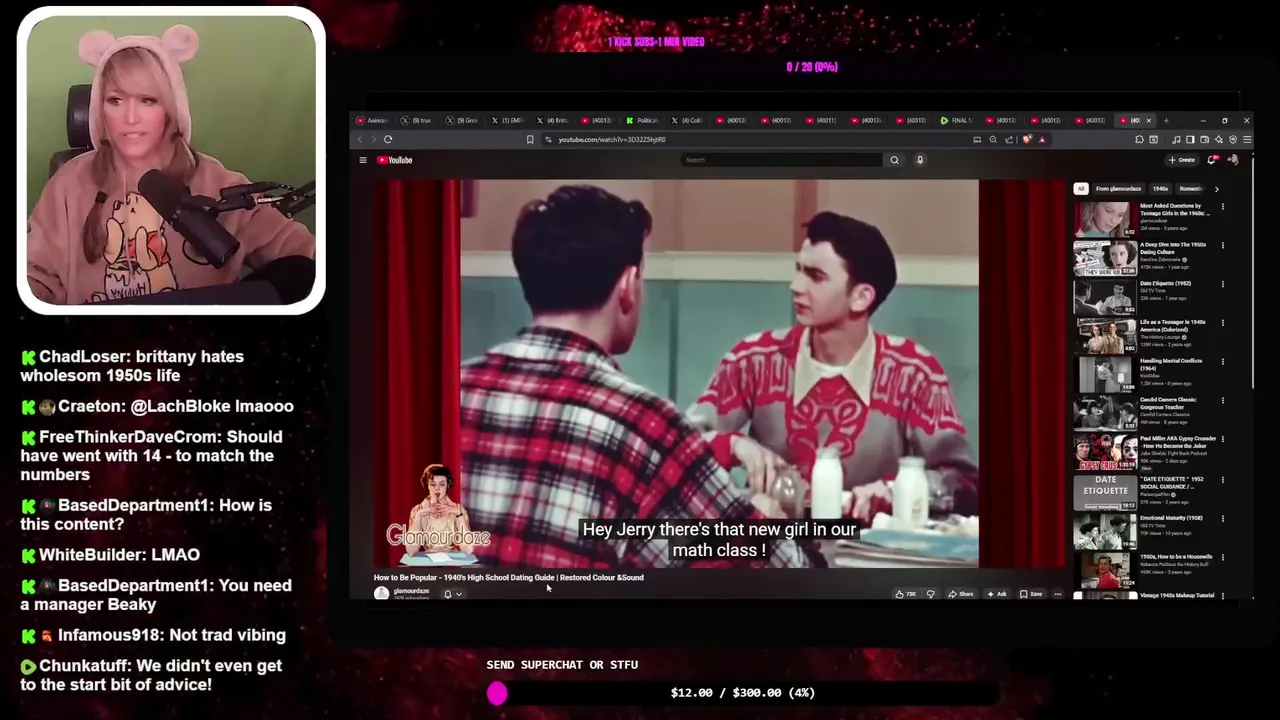Open options for Handling Marital Conflicts video

(x=1222, y=362)
